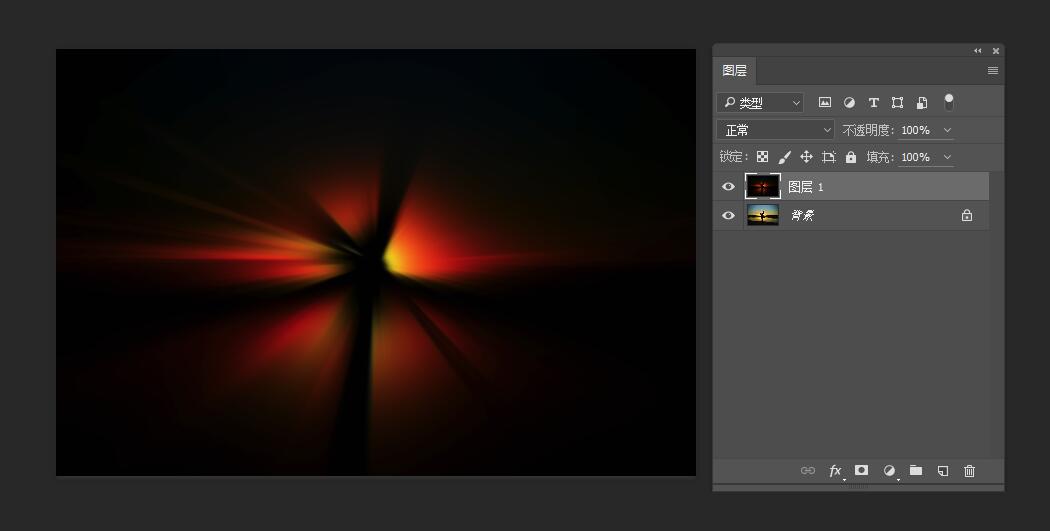
Task: Click the link layers icon
Action: click(x=808, y=471)
